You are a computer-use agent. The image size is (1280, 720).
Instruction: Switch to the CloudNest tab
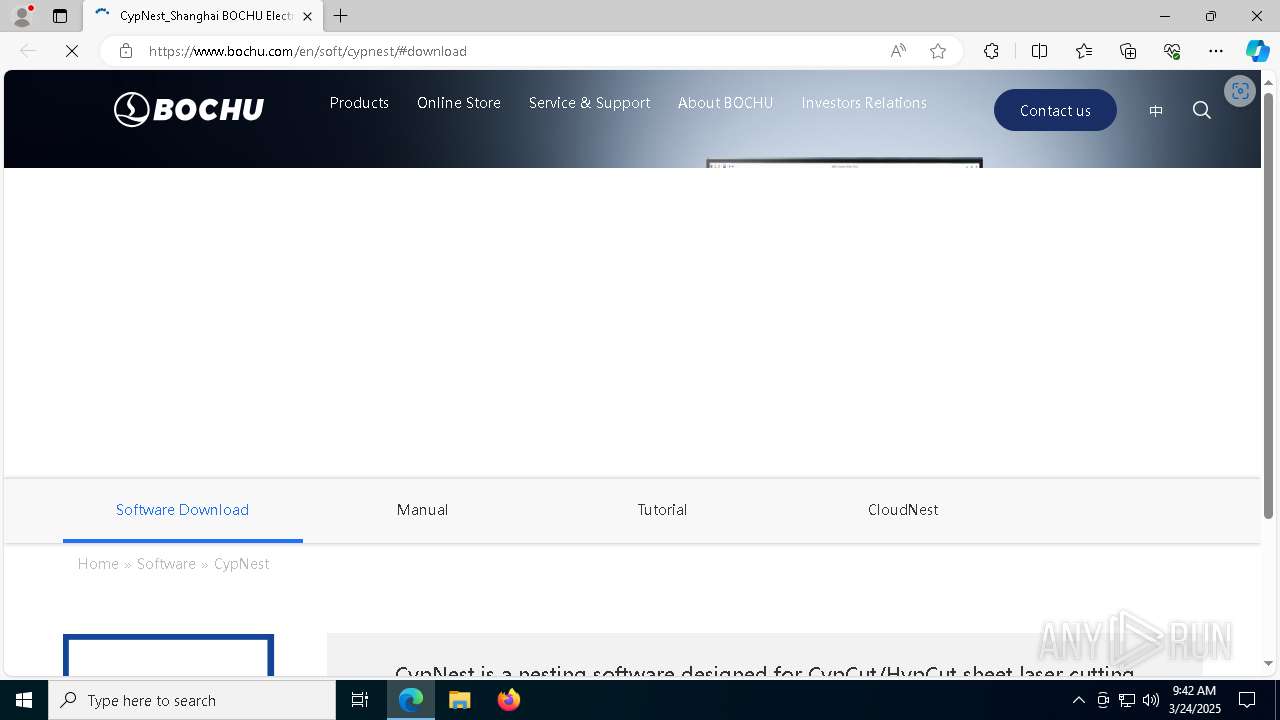903,510
